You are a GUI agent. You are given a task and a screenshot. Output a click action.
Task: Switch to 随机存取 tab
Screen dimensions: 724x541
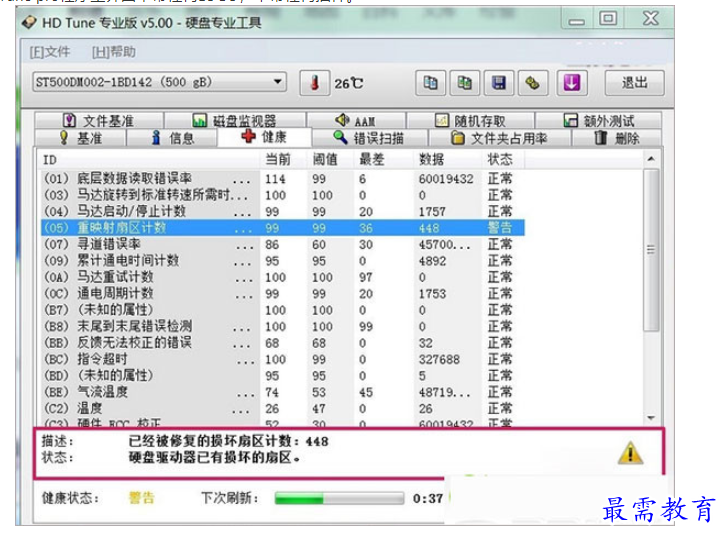pos(470,121)
